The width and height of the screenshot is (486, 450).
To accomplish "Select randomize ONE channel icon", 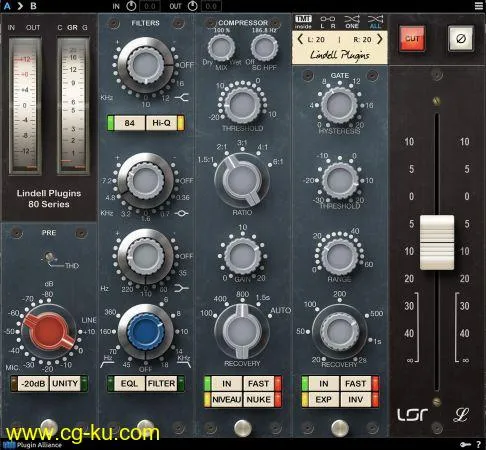I will [x=352, y=21].
